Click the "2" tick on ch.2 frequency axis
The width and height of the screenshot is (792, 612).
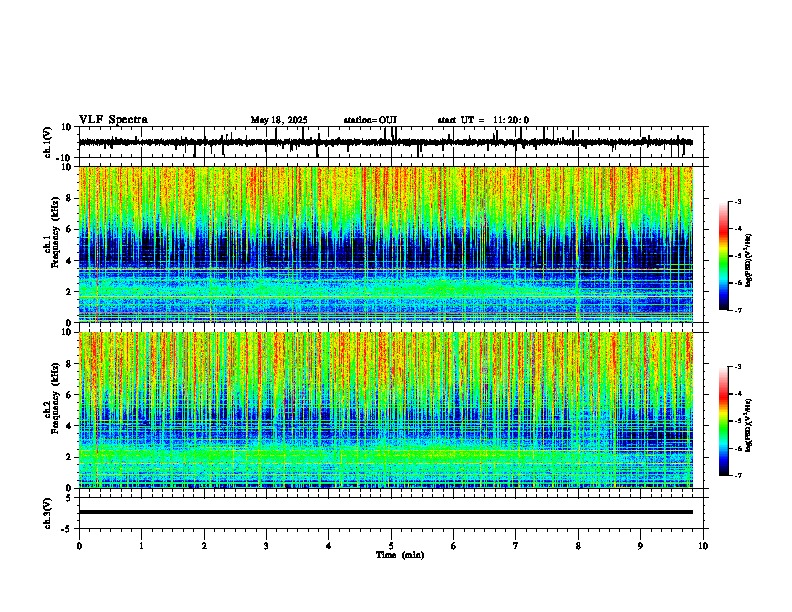[70, 457]
